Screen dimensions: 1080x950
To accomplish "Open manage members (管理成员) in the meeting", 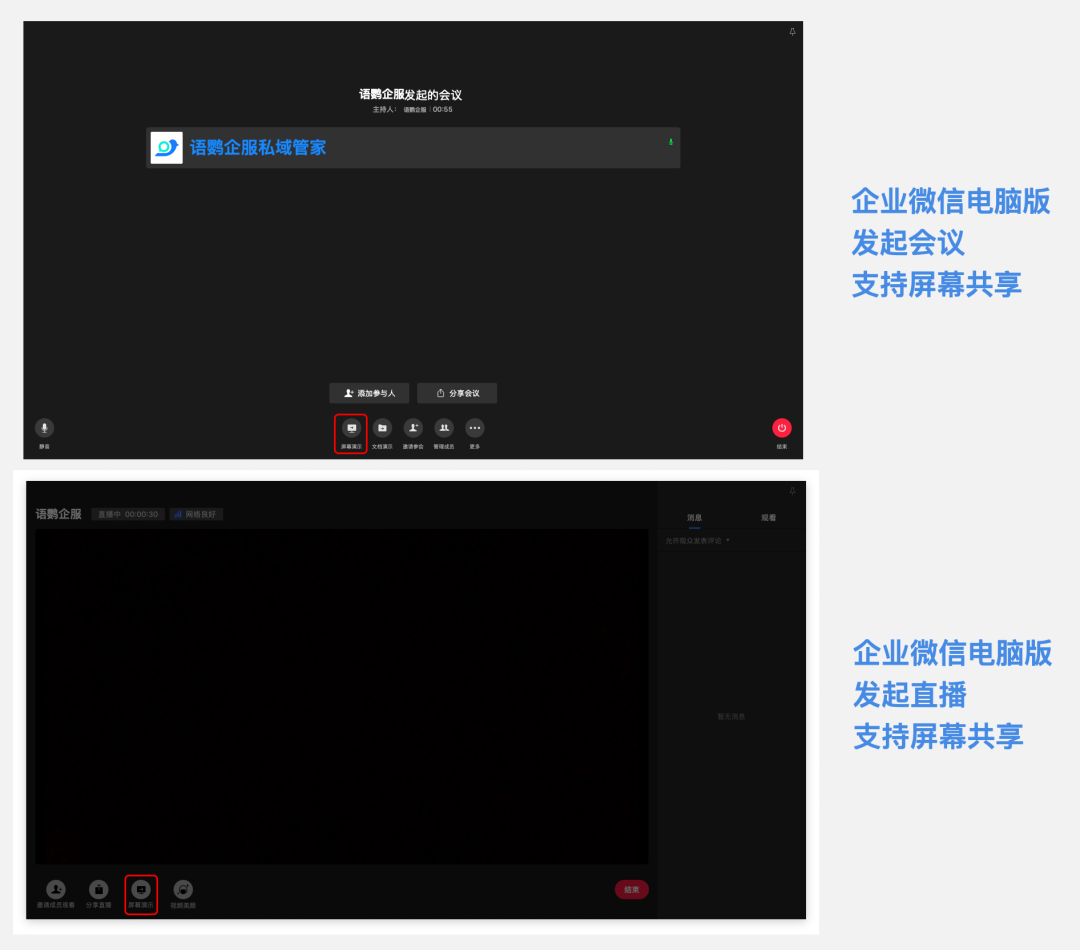I will 444,428.
